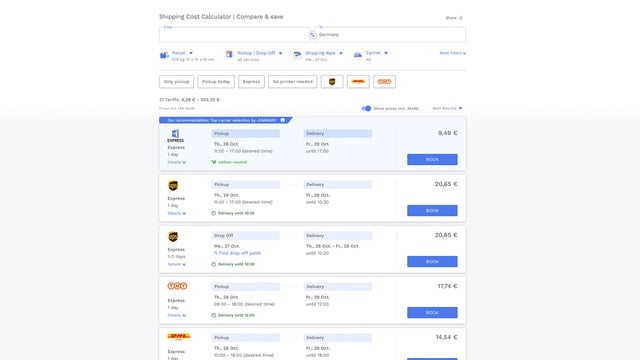Click the info icon on recommendation banner

pyautogui.click(x=282, y=120)
